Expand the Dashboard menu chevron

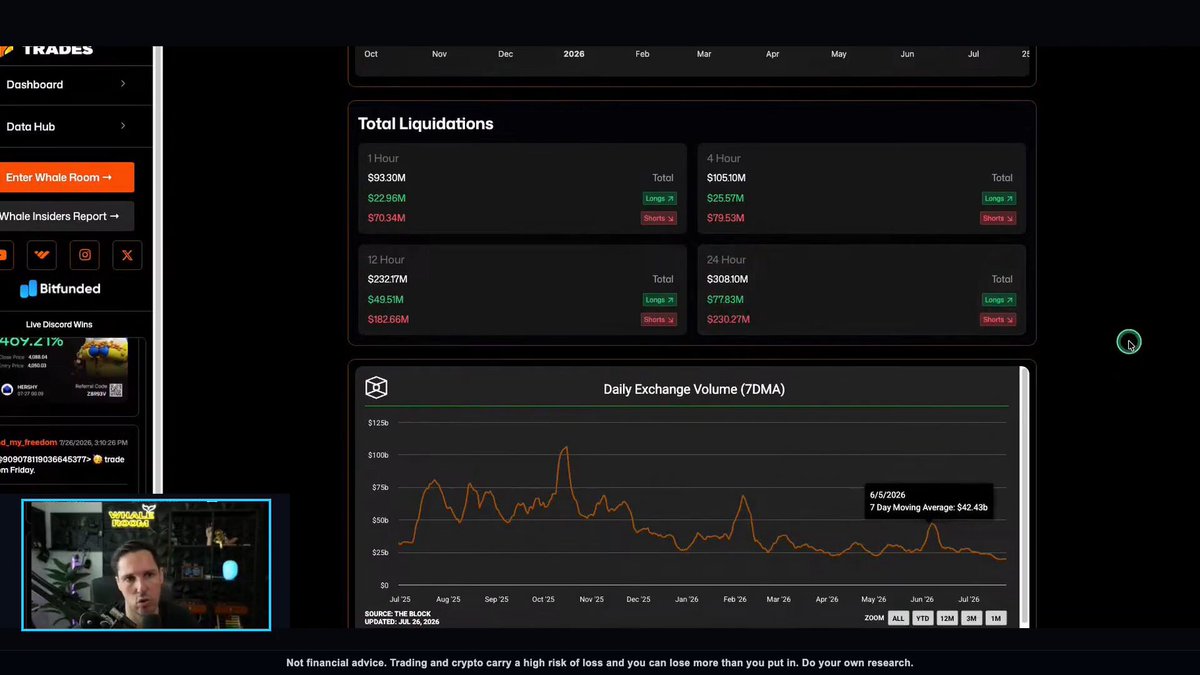click(x=123, y=84)
